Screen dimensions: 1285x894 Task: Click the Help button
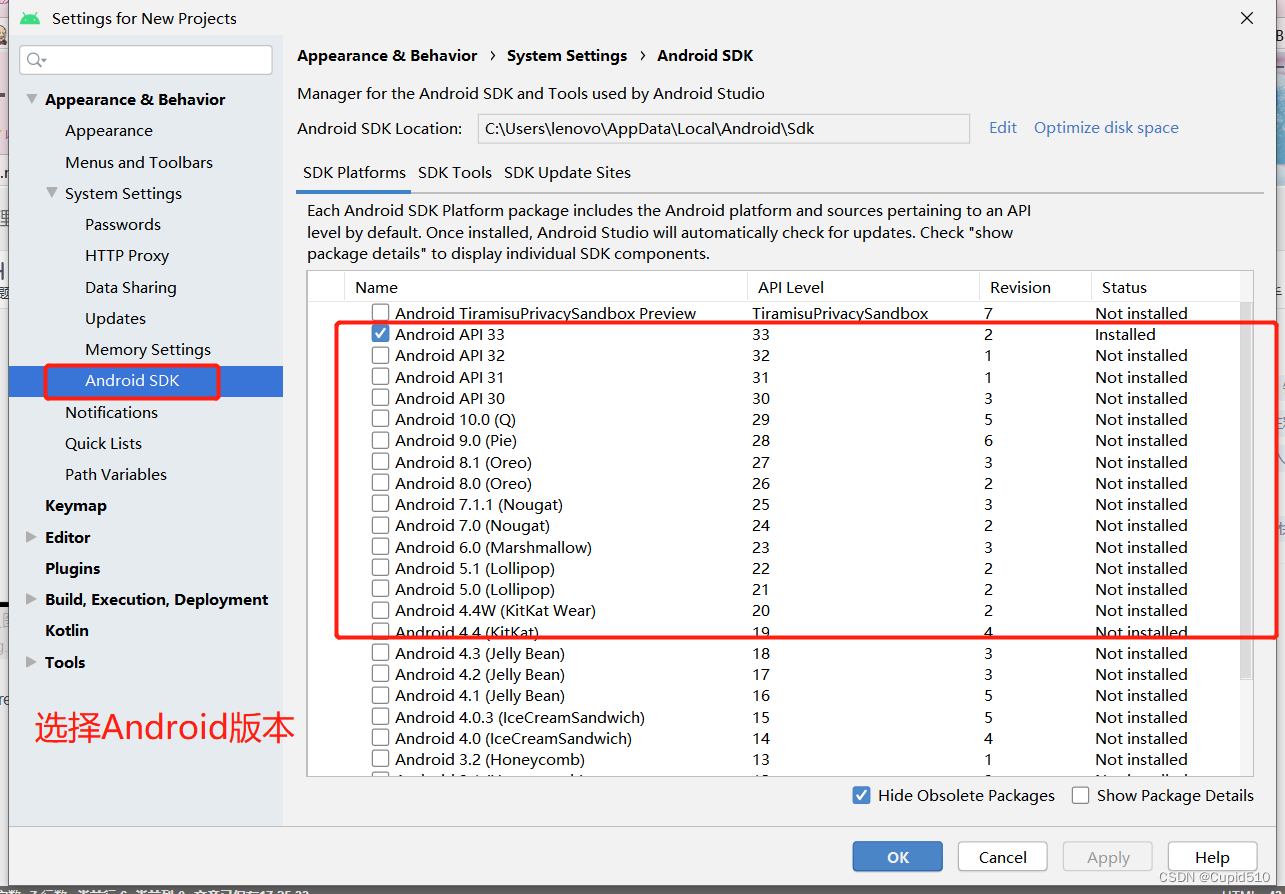pyautogui.click(x=1212, y=857)
